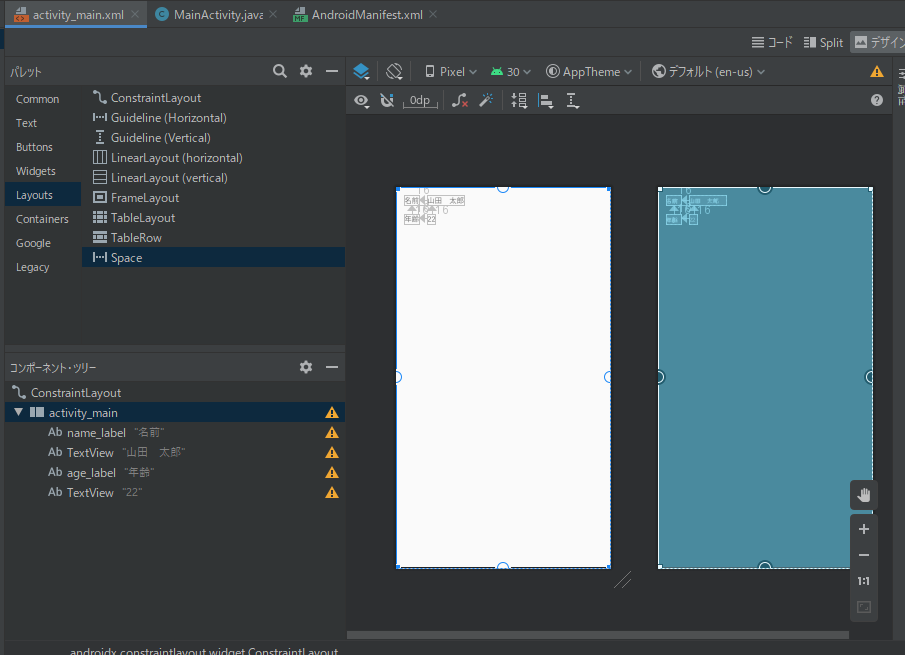Search the palette with the magnifier icon
The image size is (905, 655).
(x=280, y=71)
